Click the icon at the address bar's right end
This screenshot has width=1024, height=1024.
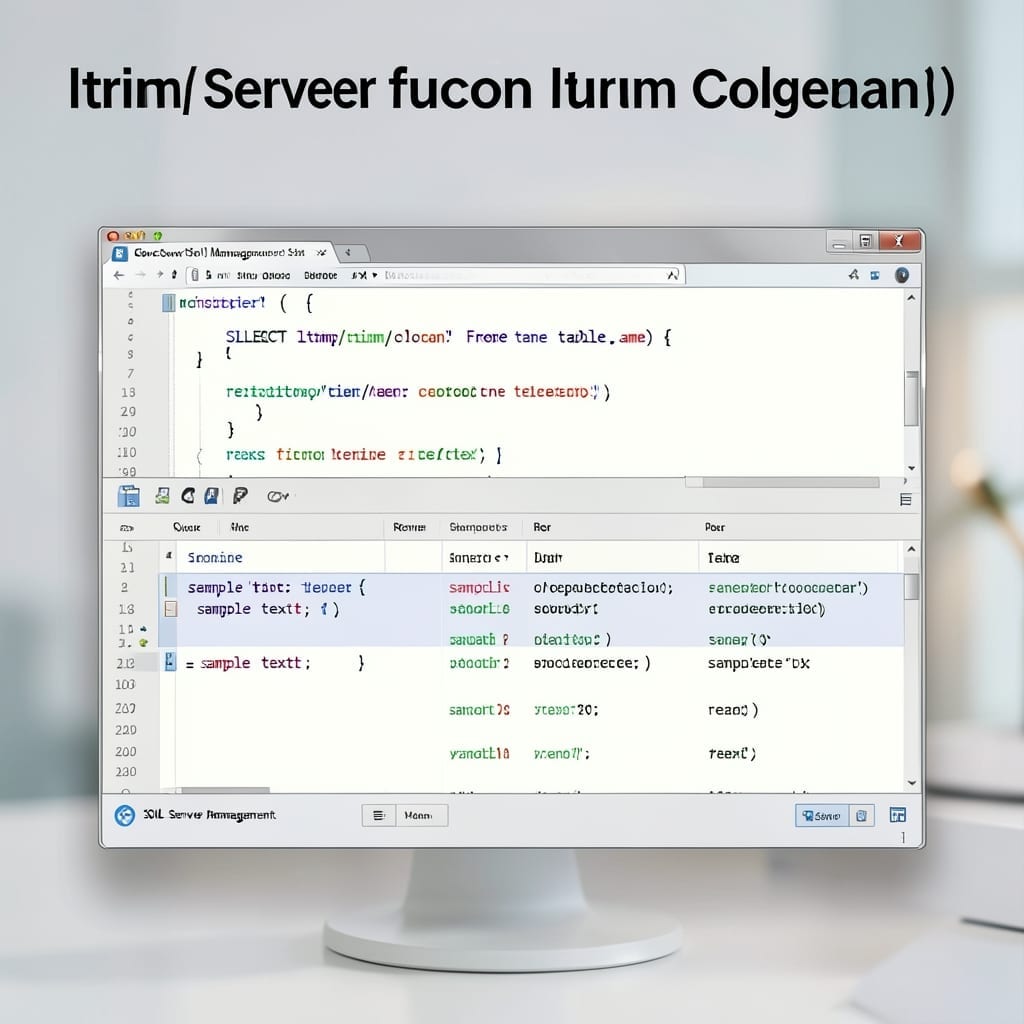[673, 275]
